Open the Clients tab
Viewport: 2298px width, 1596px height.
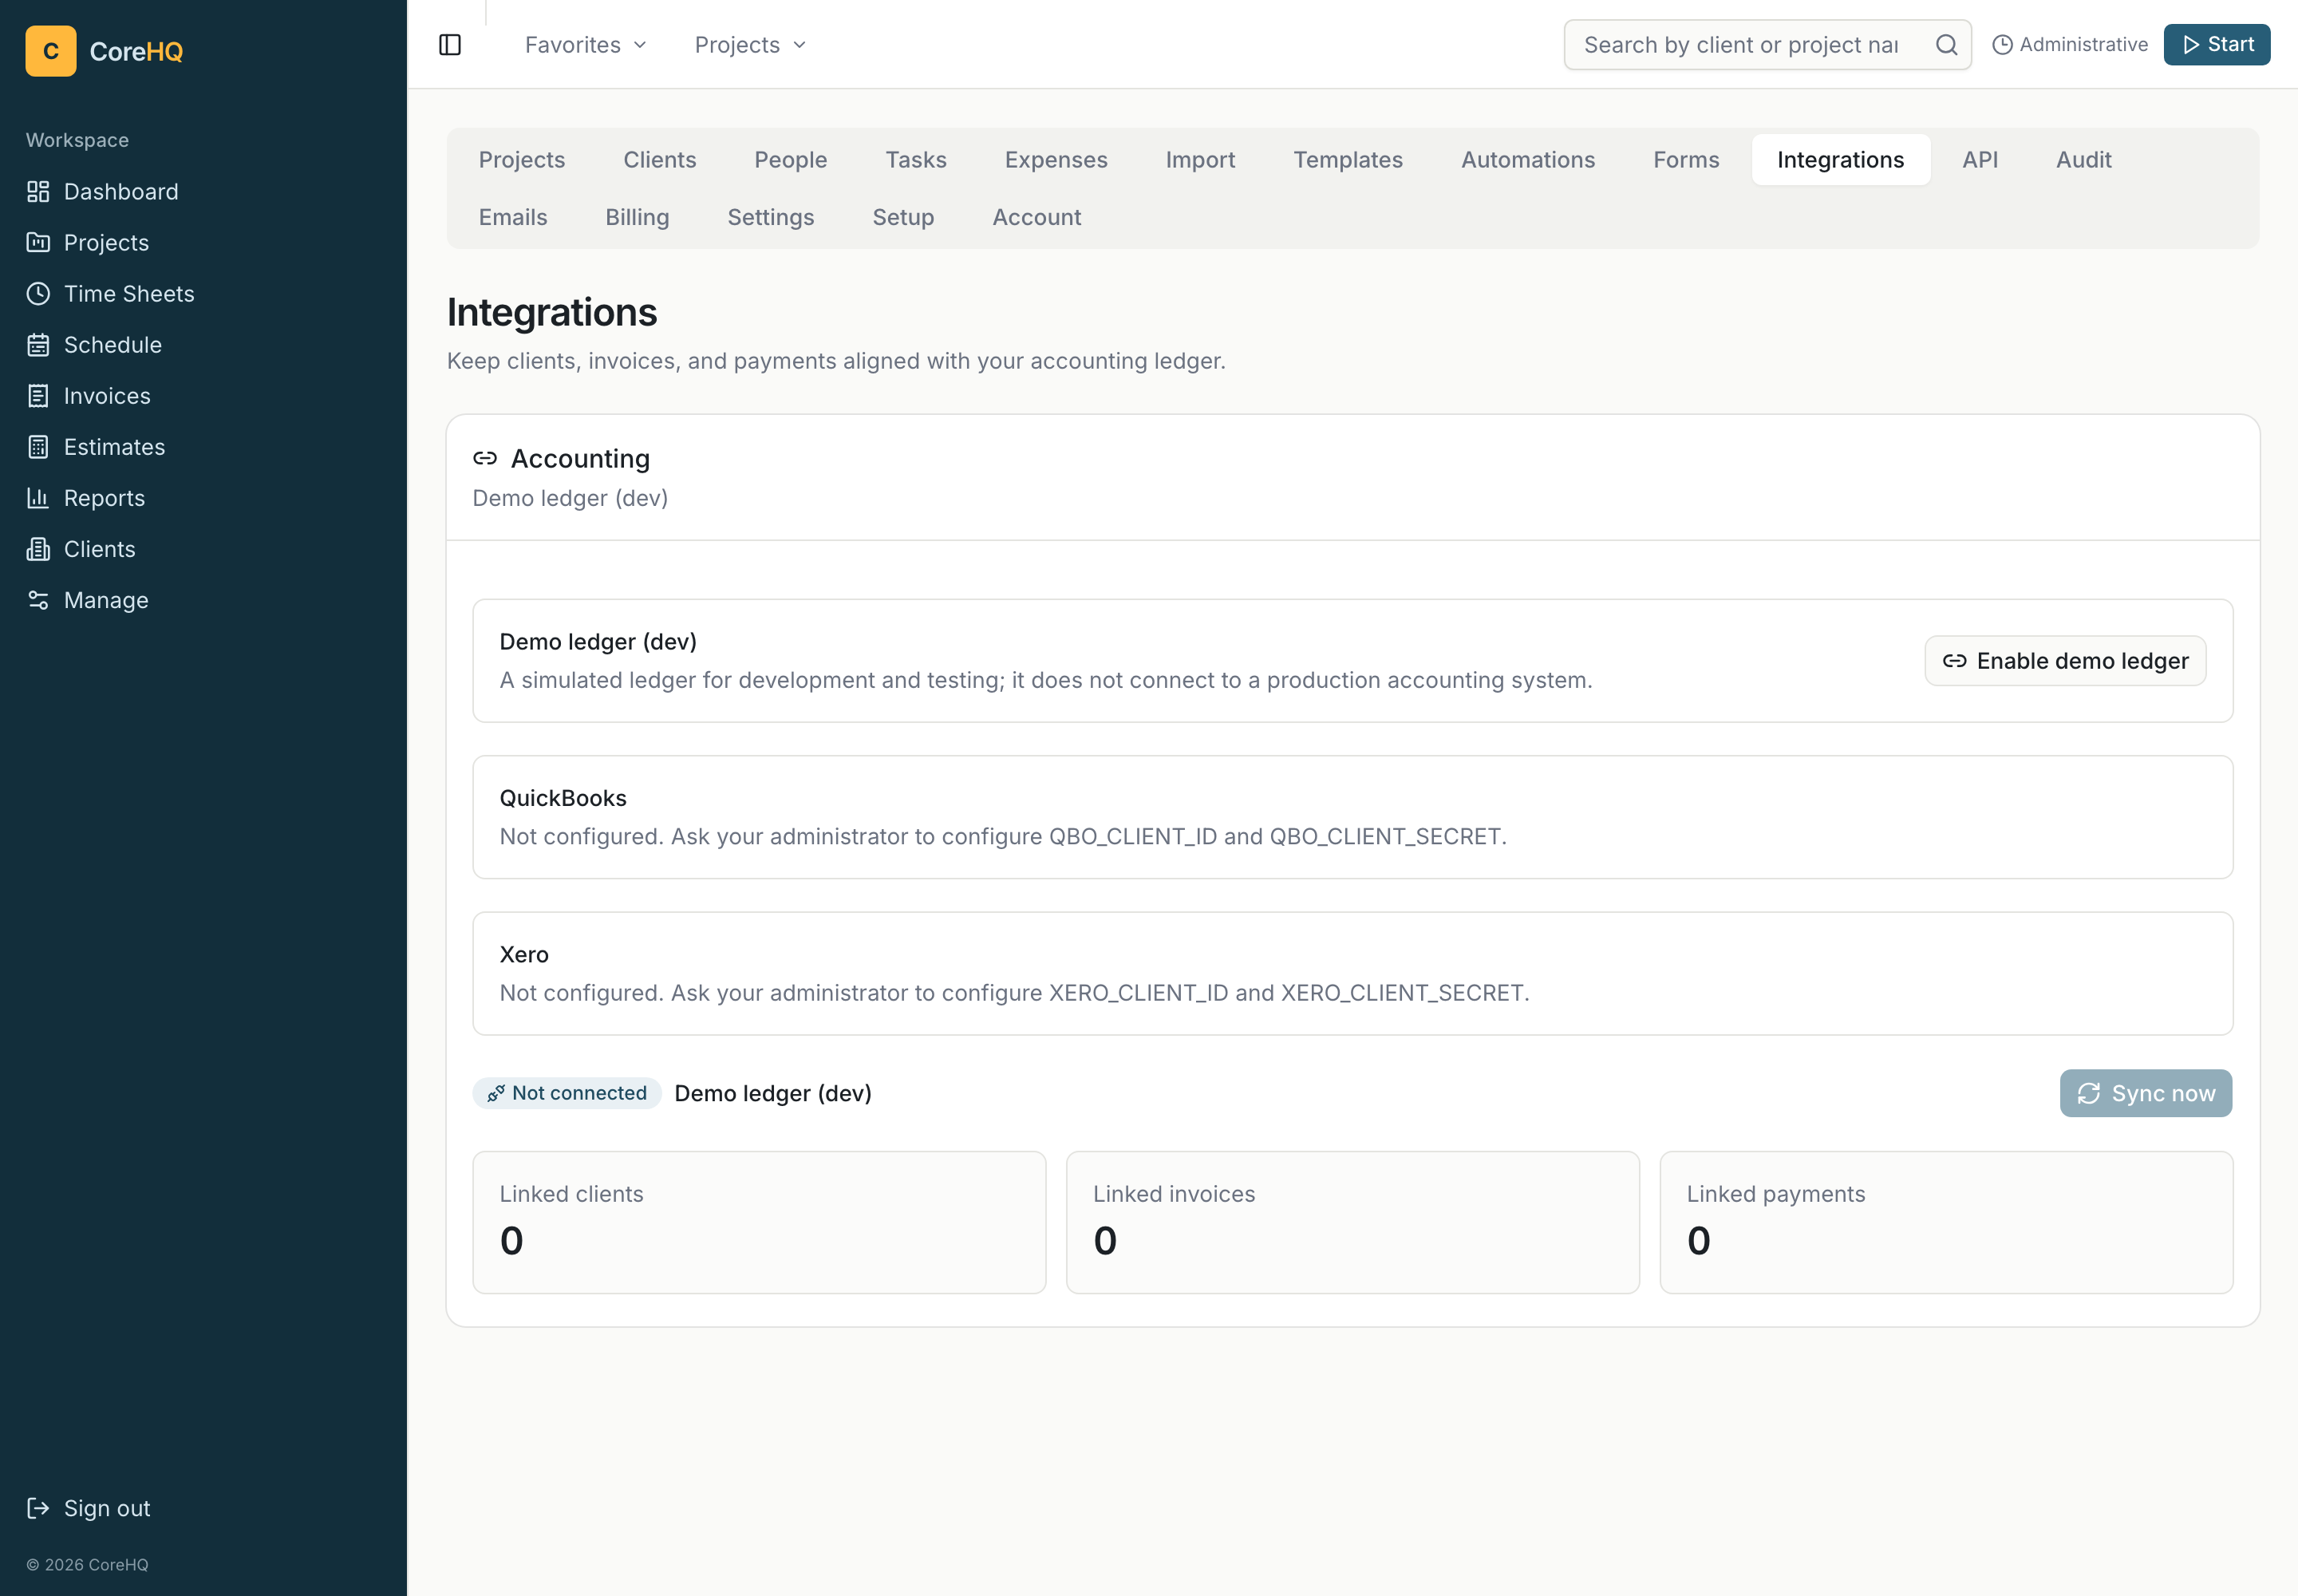660,160
